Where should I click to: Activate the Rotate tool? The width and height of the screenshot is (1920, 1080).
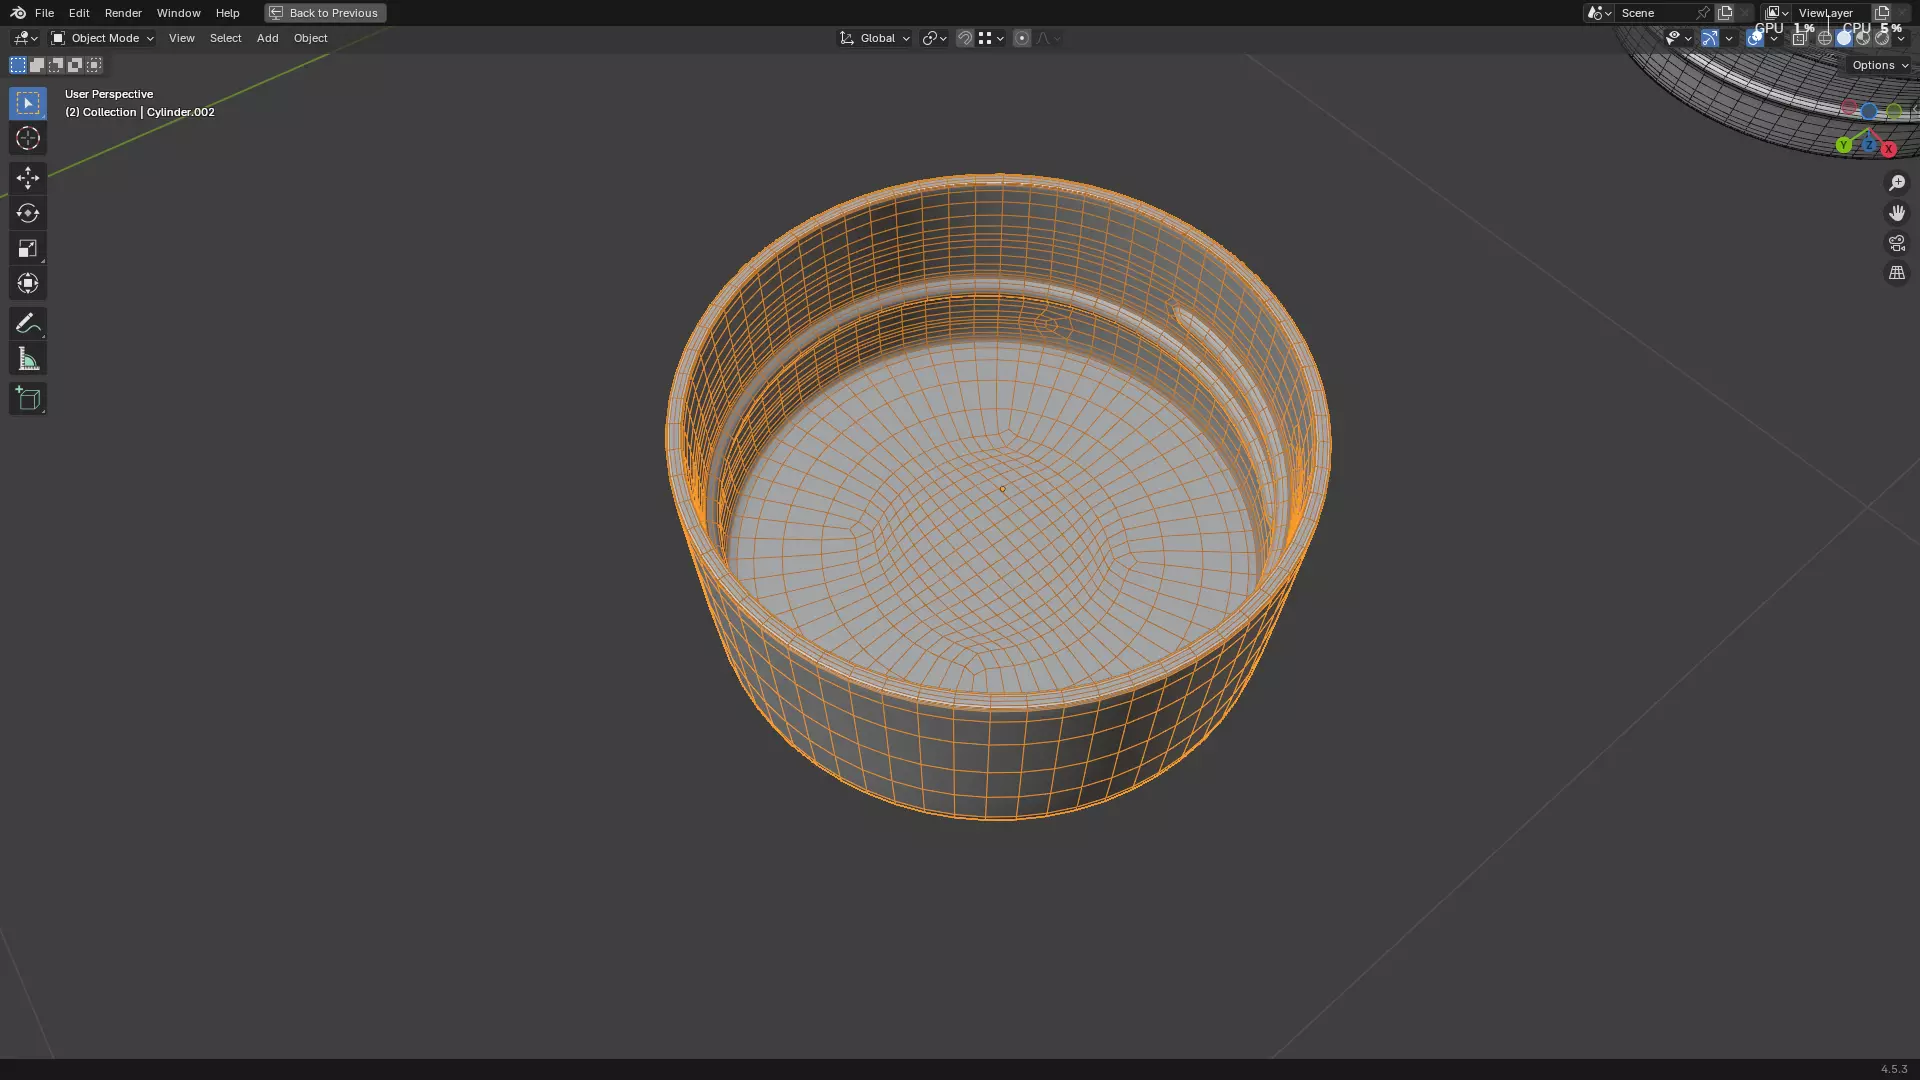(x=27, y=213)
